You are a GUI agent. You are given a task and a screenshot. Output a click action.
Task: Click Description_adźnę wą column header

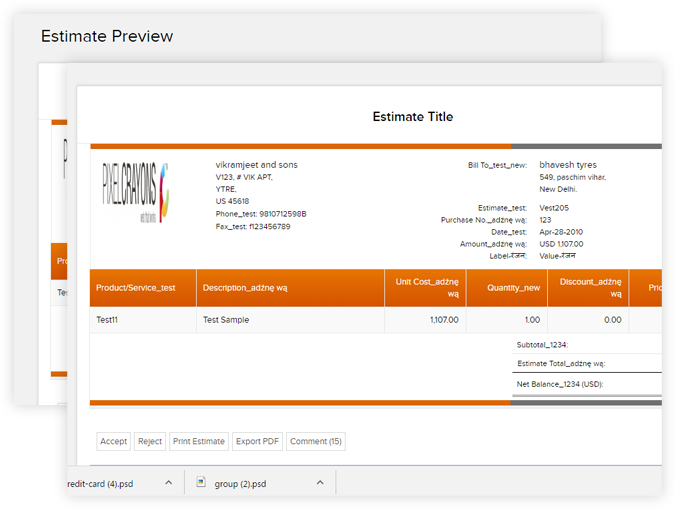pyautogui.click(x=290, y=288)
